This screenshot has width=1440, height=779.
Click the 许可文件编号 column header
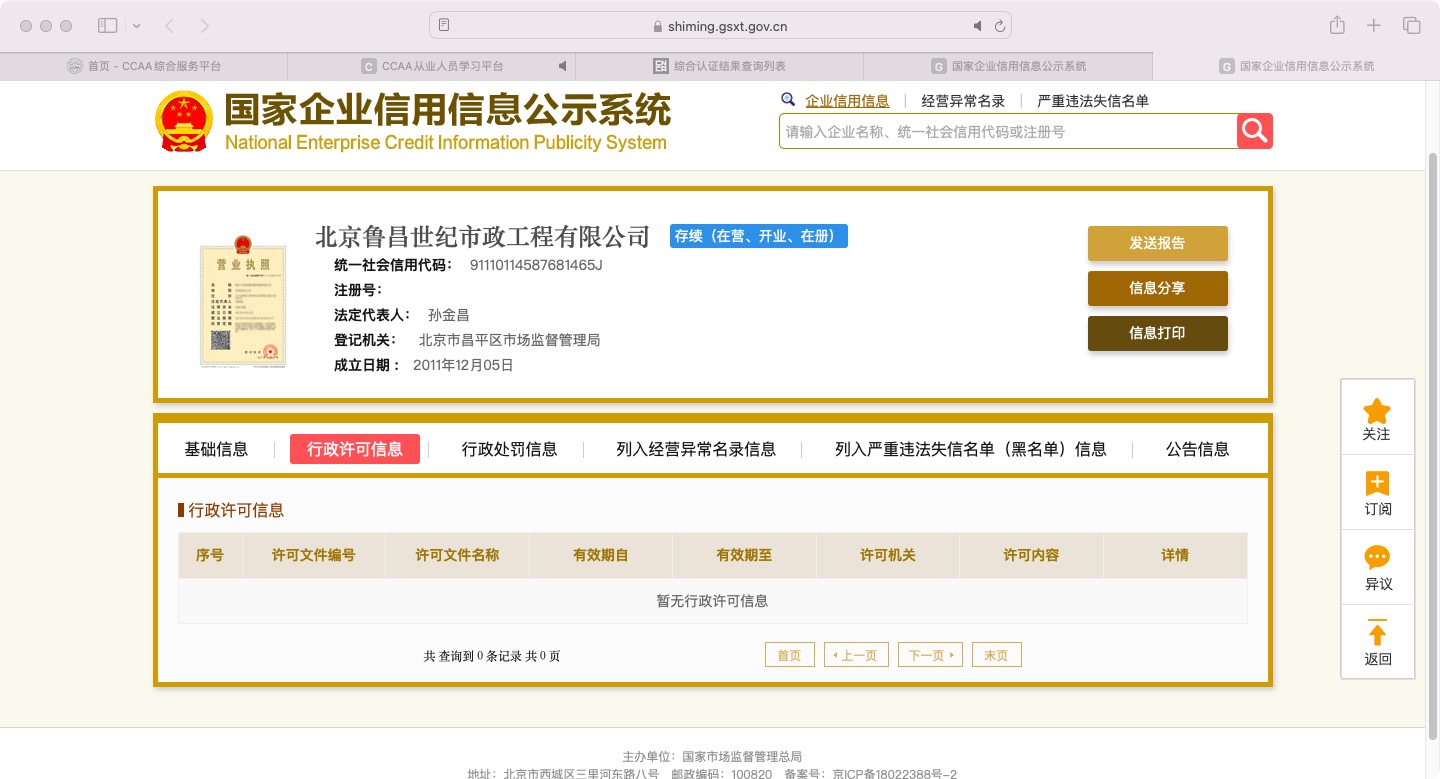click(314, 555)
